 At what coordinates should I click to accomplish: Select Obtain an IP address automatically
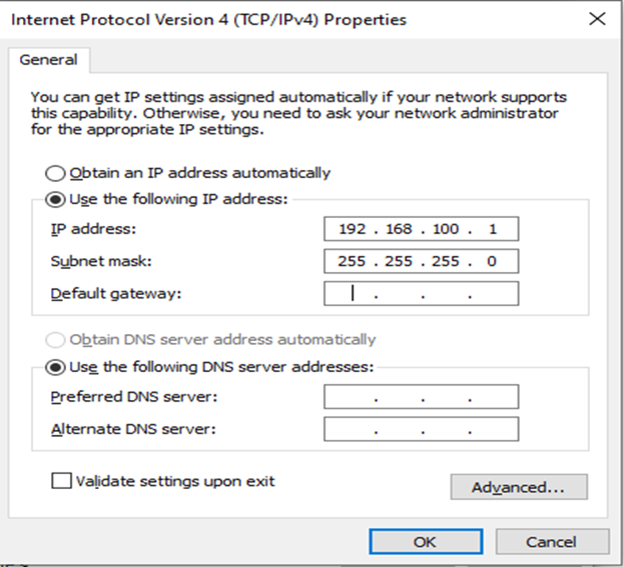click(x=56, y=173)
